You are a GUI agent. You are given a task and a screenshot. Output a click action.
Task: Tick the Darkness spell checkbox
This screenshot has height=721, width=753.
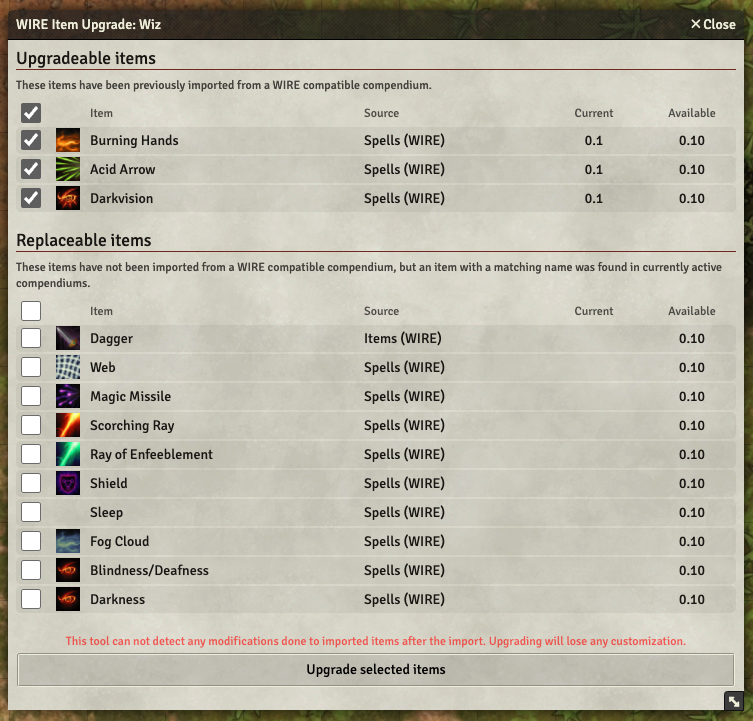(x=31, y=599)
